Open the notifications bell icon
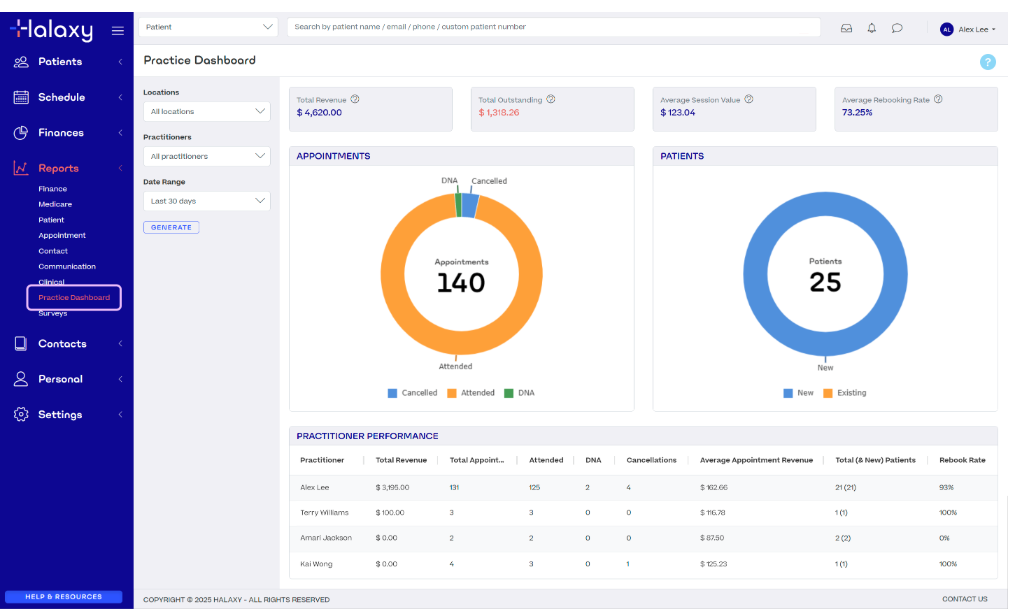Viewport: 1015px width, 613px height. pos(871,28)
